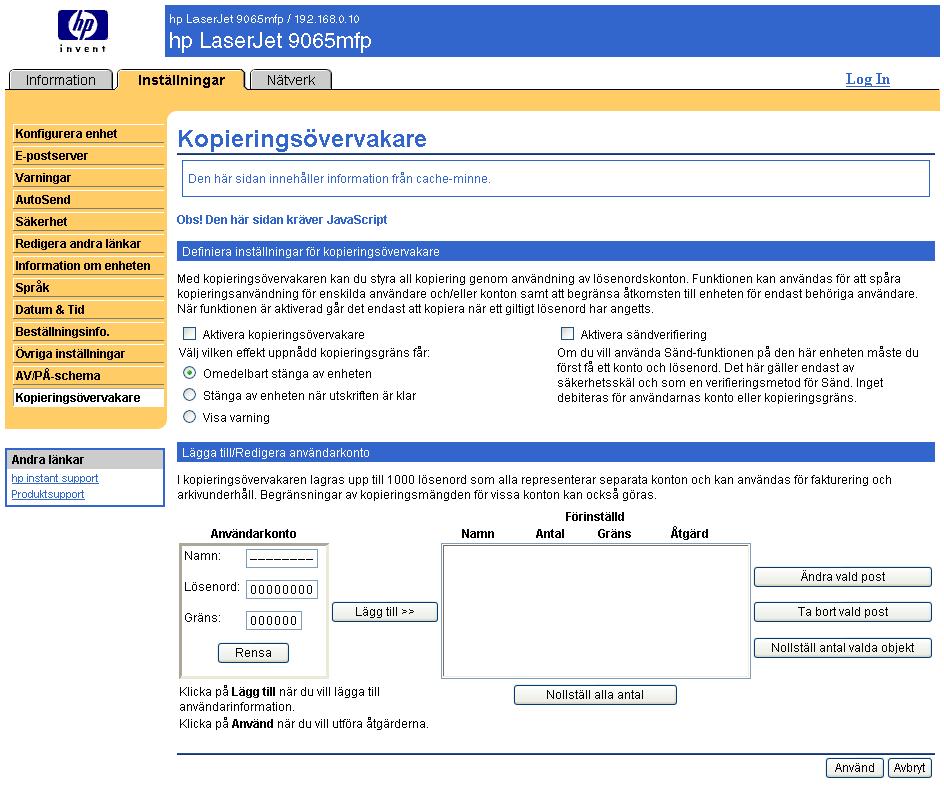Click the Rensa button
The width and height of the screenshot is (944, 796).
[x=253, y=653]
